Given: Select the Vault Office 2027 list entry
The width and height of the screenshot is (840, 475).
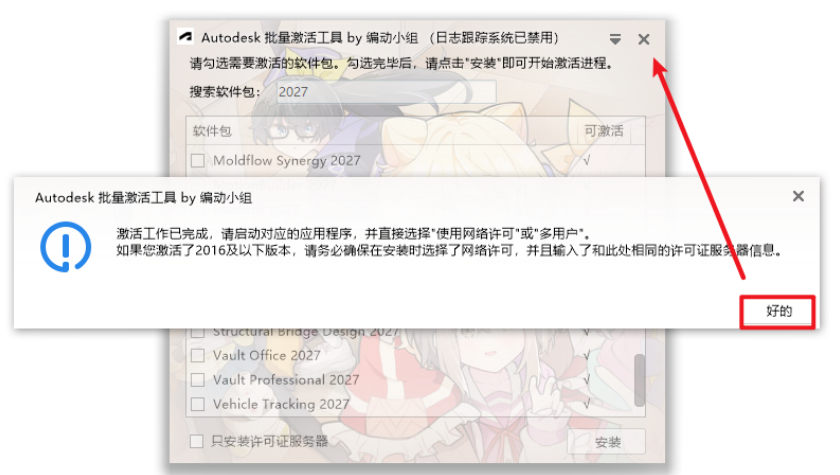Looking at the screenshot, I should [x=409, y=355].
